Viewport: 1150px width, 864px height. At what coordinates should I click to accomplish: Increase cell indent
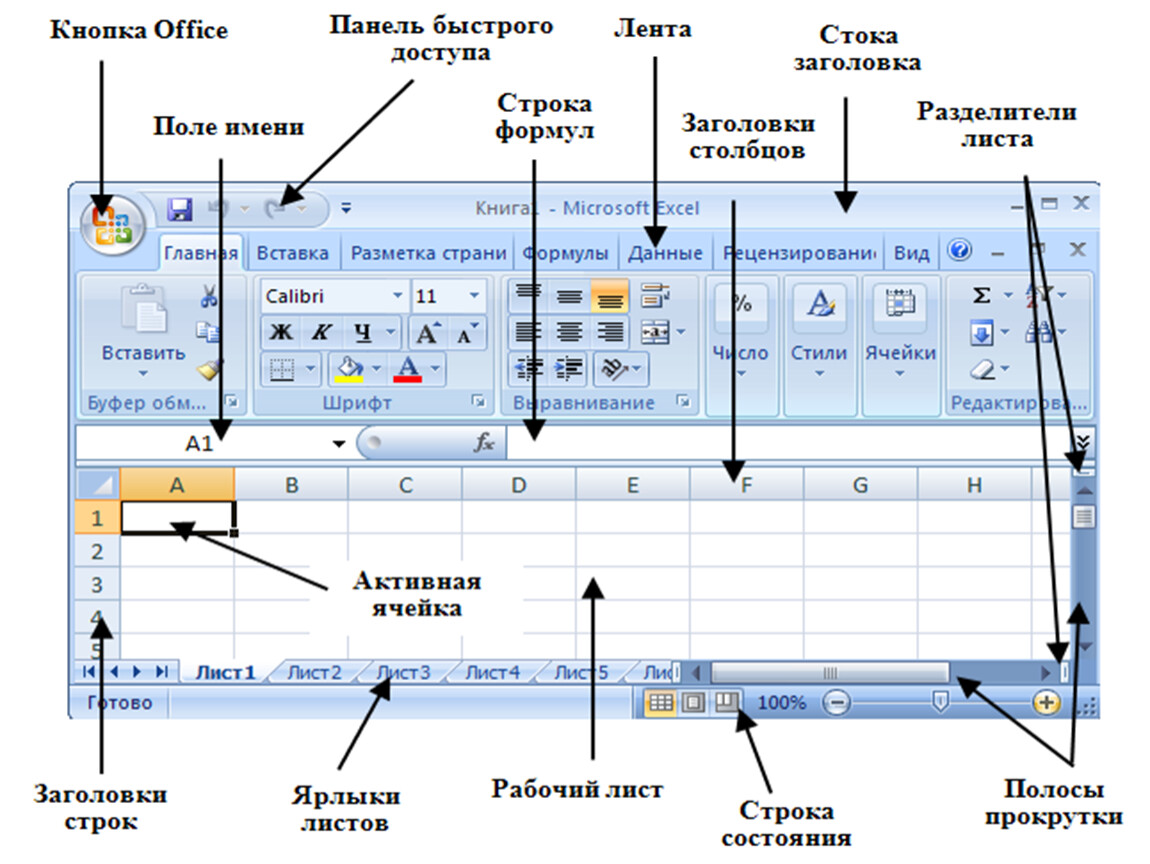(x=568, y=368)
